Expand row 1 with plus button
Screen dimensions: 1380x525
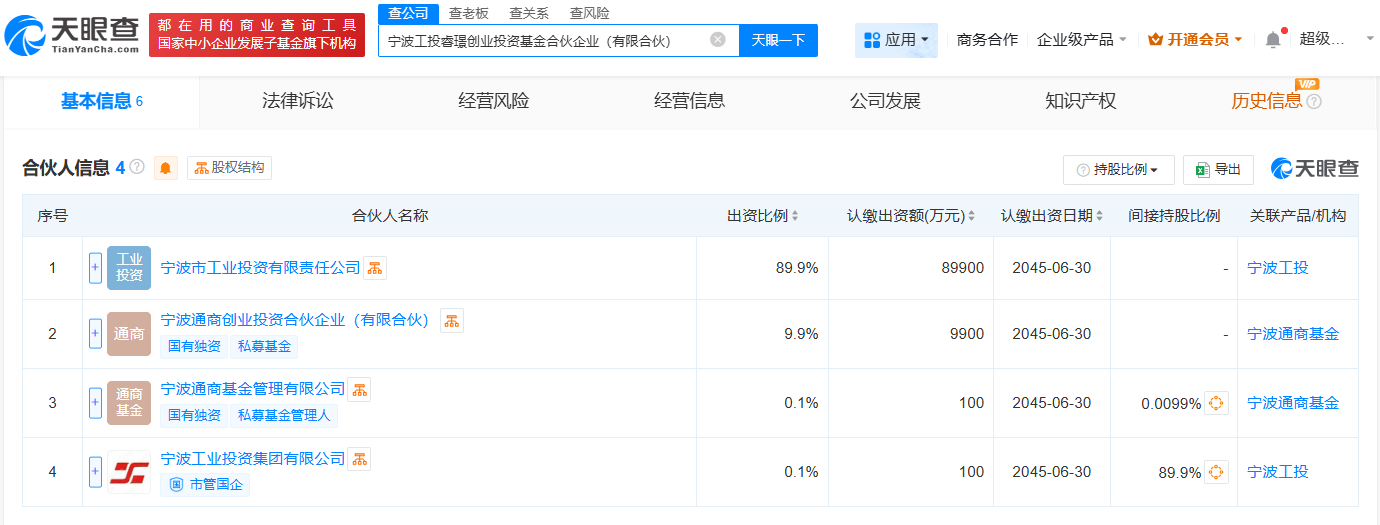[96, 268]
